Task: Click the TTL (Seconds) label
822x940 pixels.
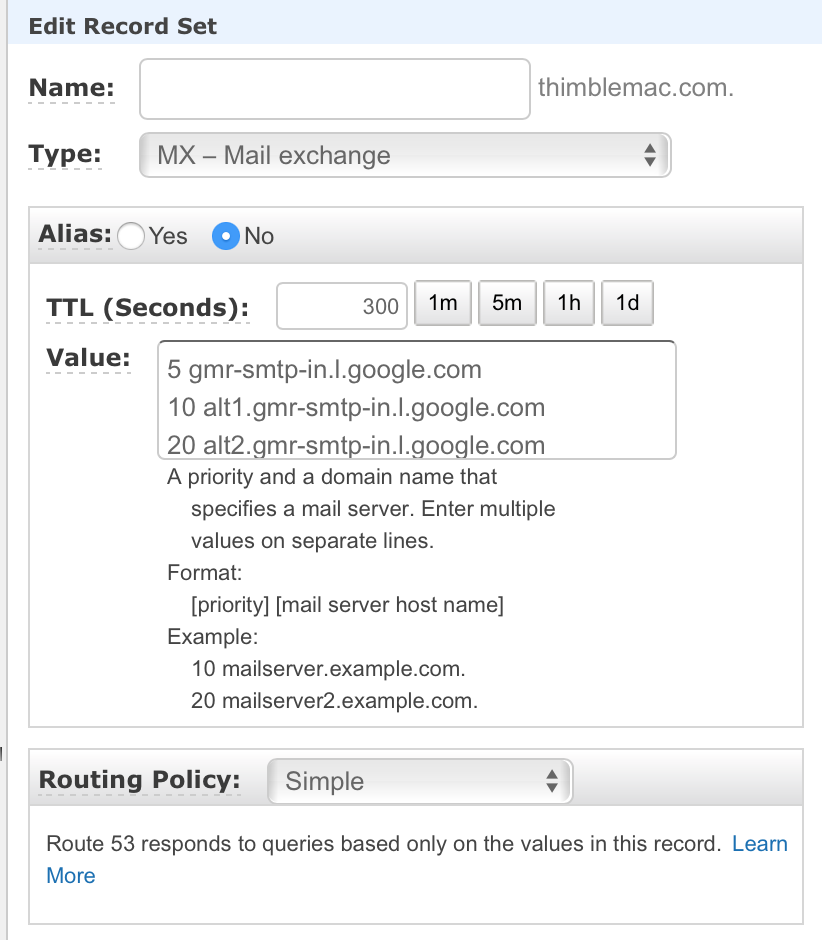Action: click(147, 307)
